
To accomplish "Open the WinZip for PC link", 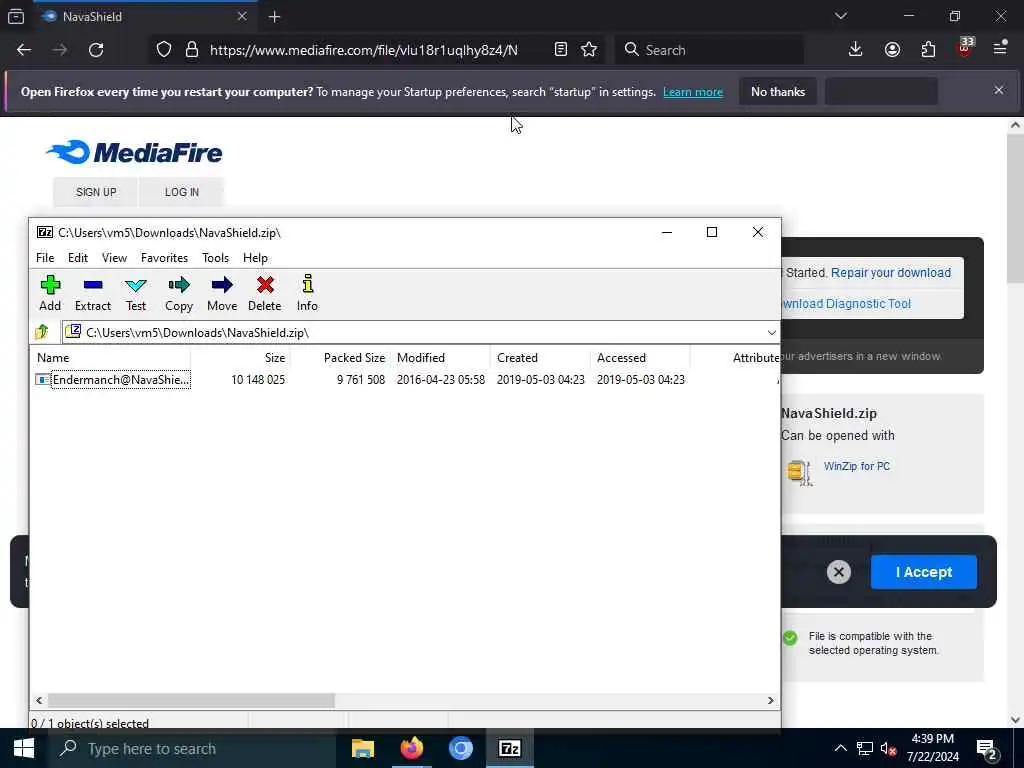I will (x=857, y=466).
